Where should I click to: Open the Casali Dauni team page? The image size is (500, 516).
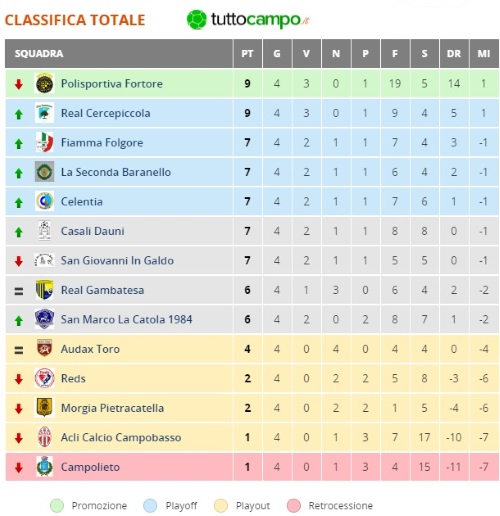(93, 231)
